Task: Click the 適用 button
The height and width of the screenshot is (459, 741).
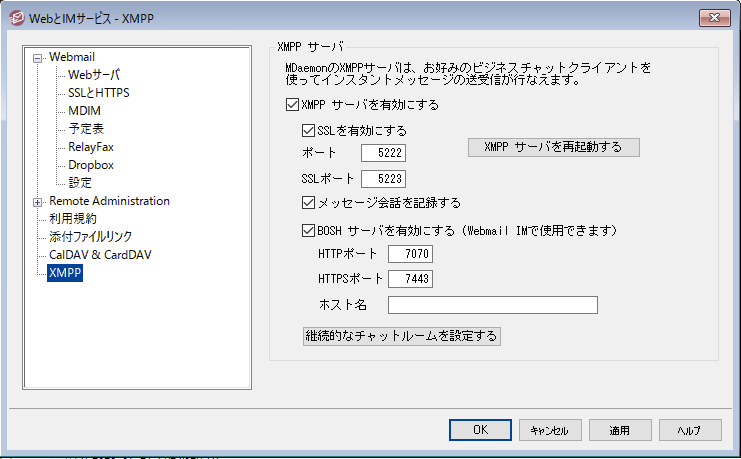Action: click(x=620, y=430)
